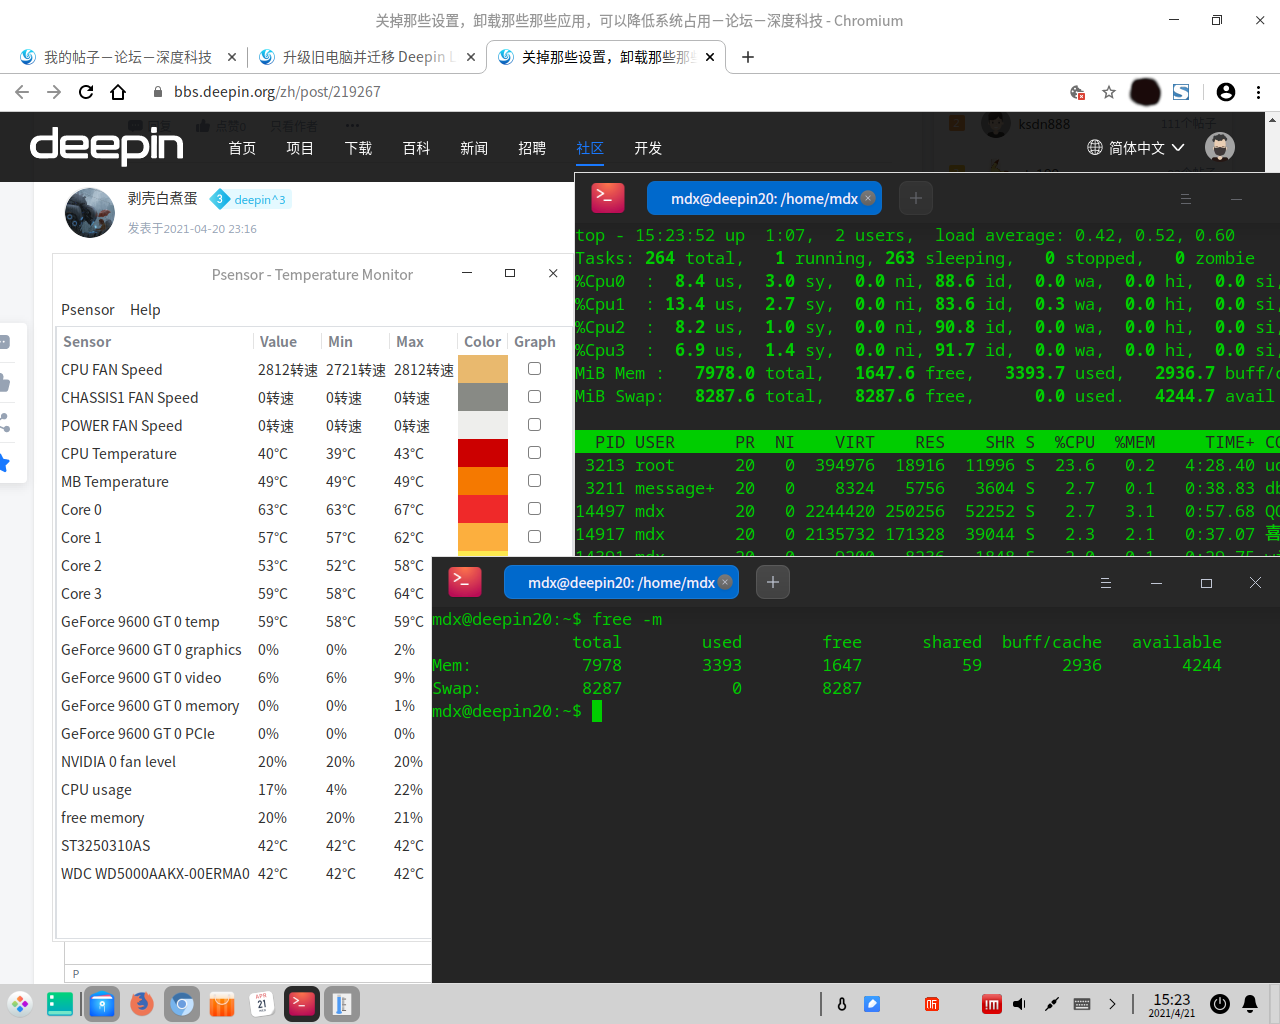This screenshot has width=1280, height=1024.
Task: Open the Psensor menu
Action: click(88, 310)
